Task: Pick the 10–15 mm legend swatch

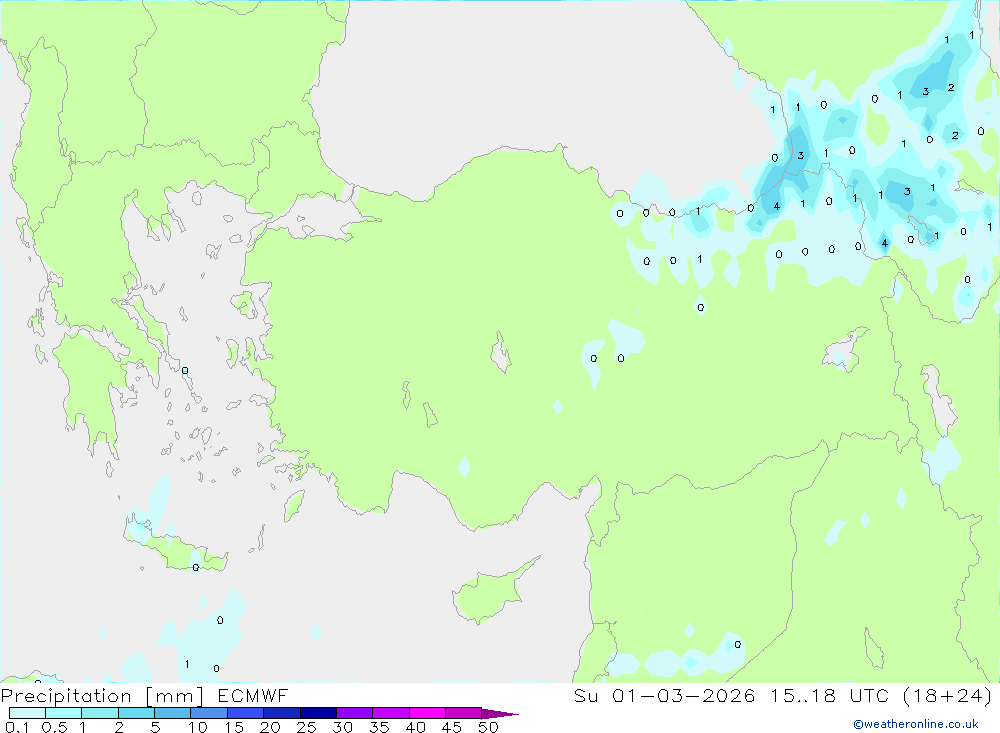Action: coord(209,713)
